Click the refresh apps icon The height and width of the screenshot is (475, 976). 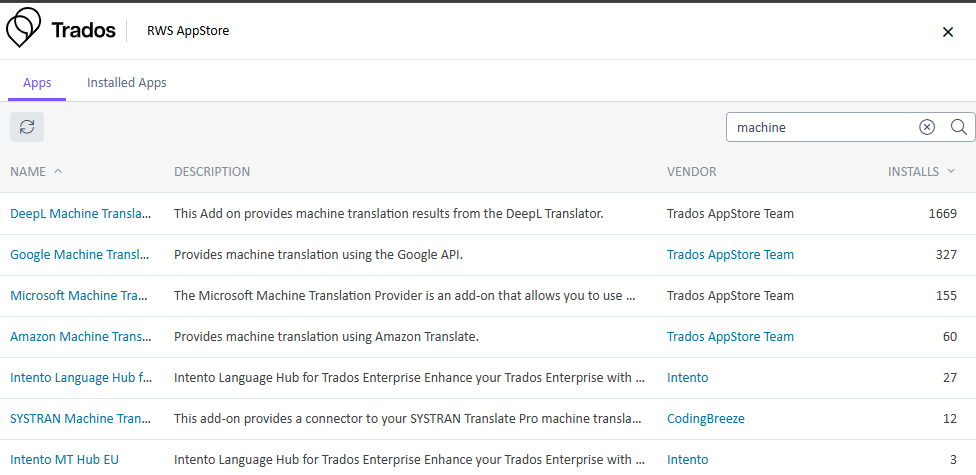tap(27, 127)
